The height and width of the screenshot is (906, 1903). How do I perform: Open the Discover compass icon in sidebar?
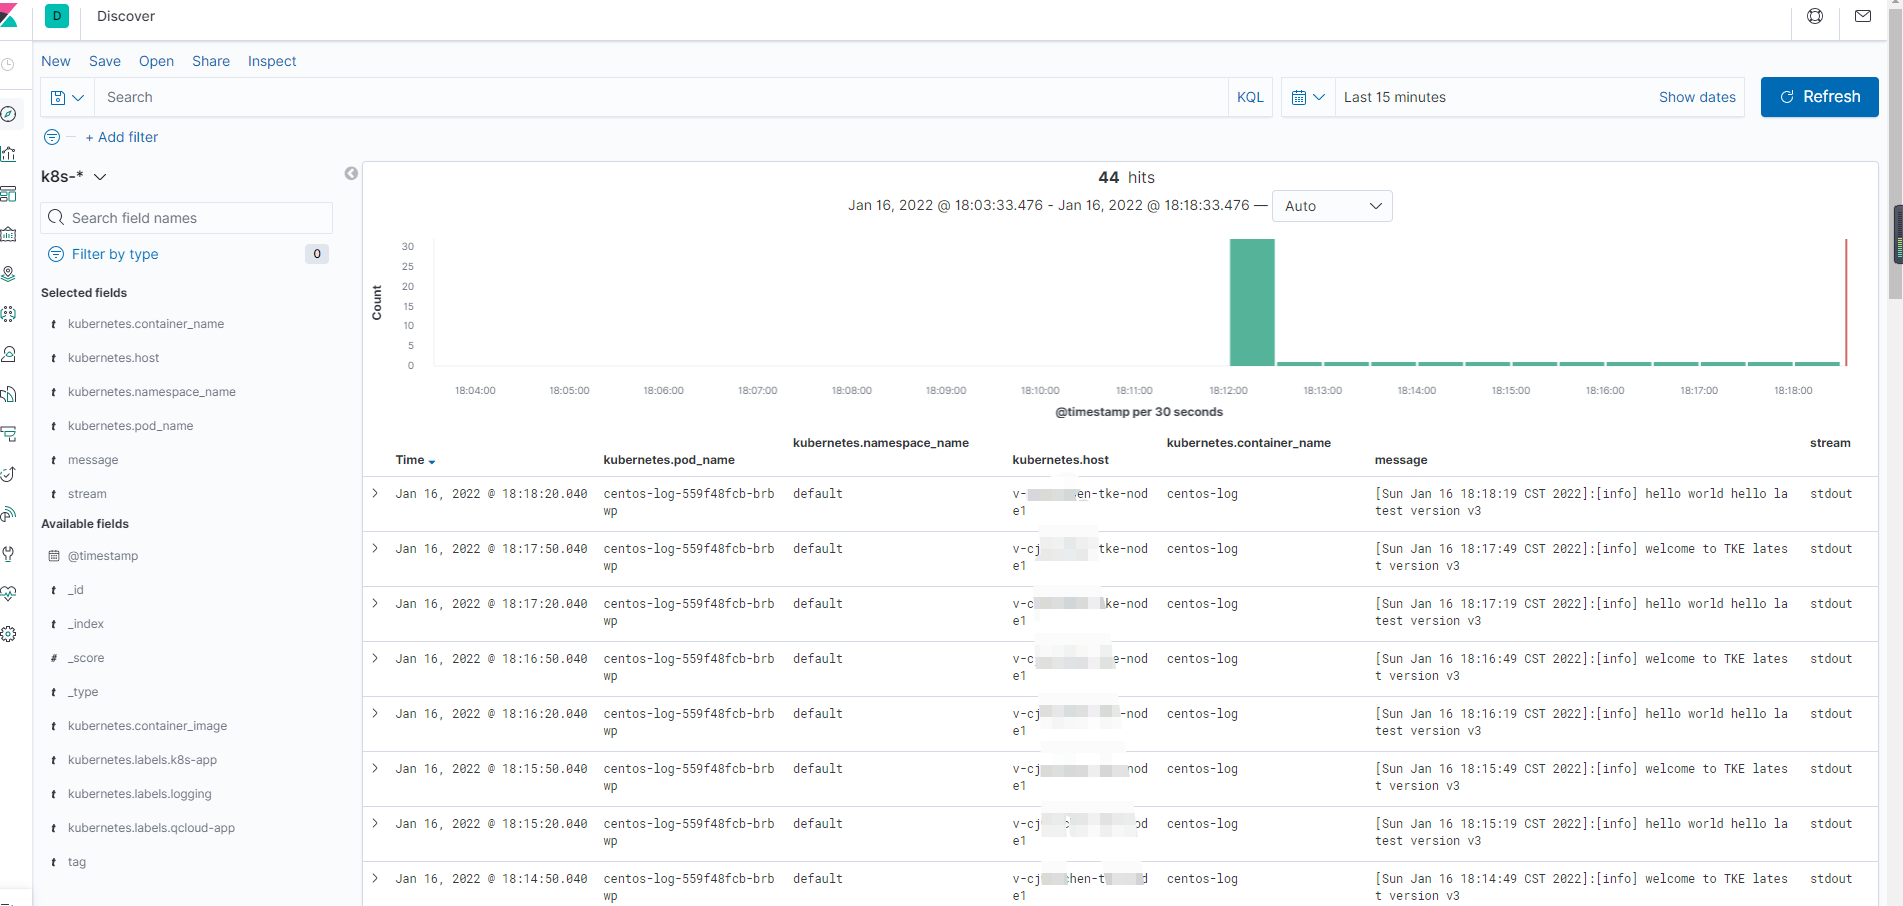point(9,114)
